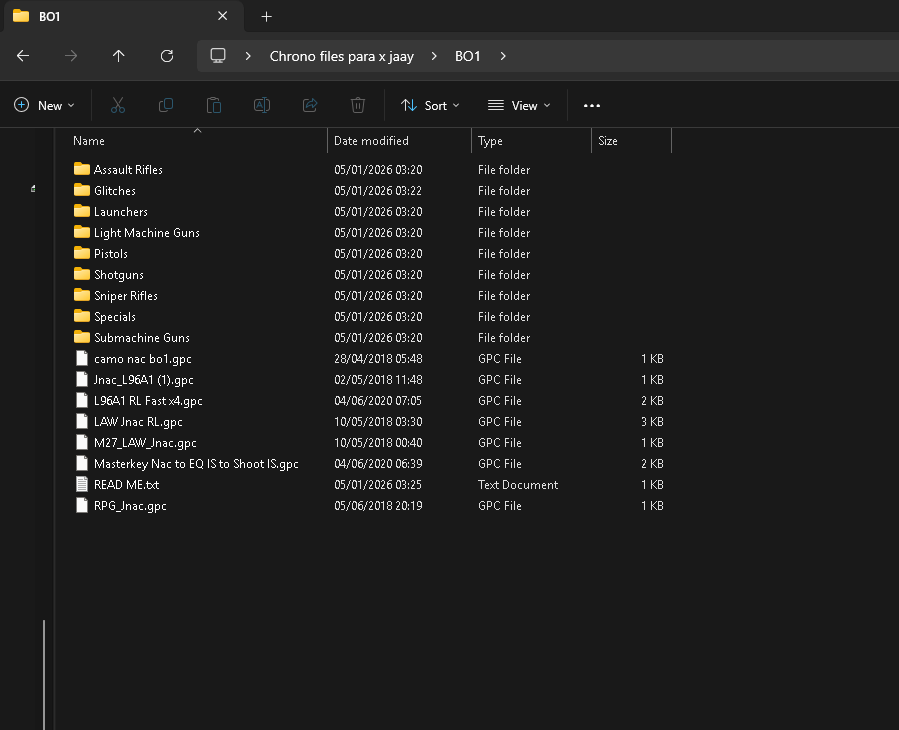This screenshot has height=730, width=899.
Task: Expand chevron after BO1 in address bar
Action: (x=503, y=56)
